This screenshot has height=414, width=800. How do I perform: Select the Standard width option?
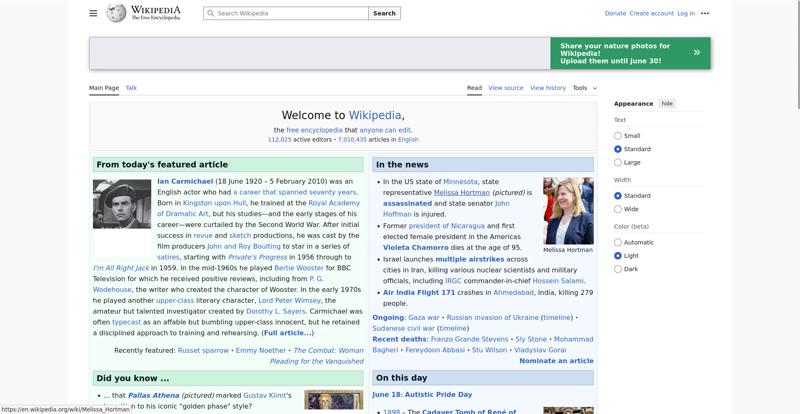(618, 196)
